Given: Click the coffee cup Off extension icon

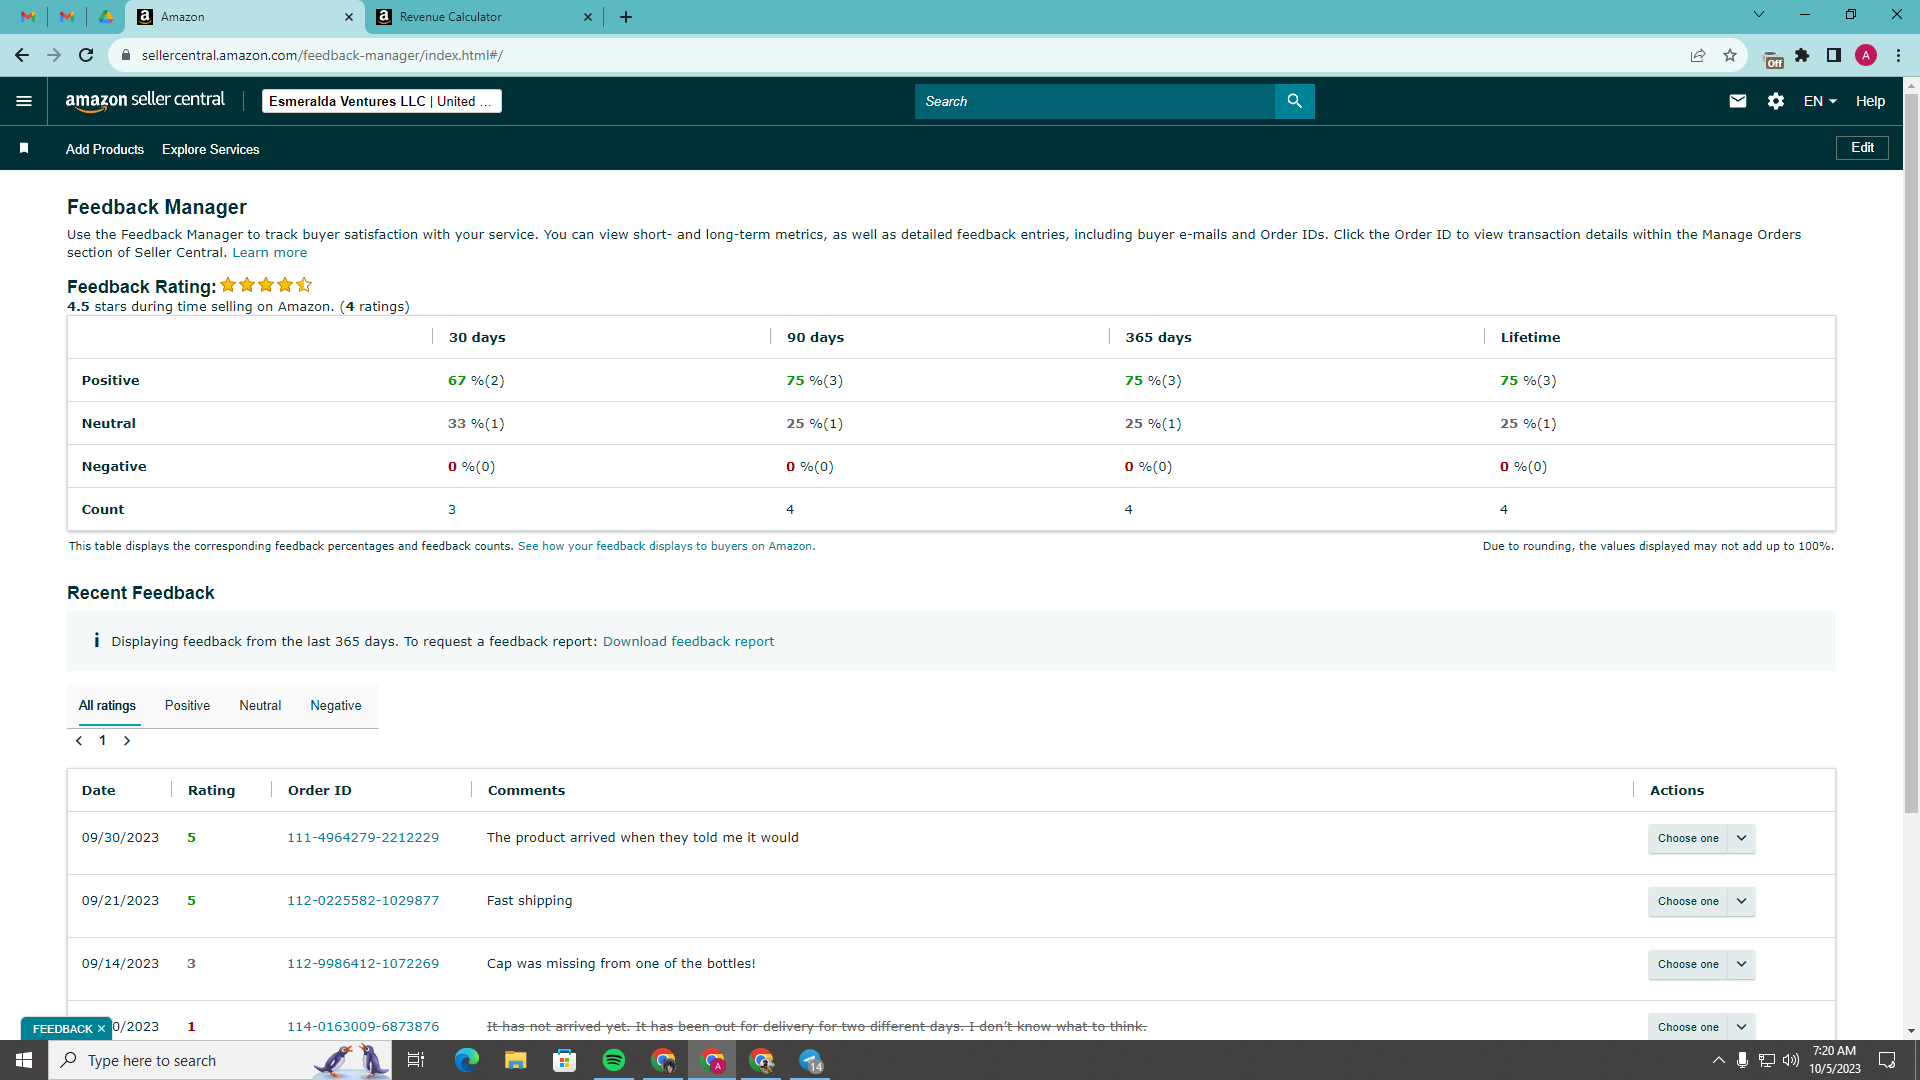Looking at the screenshot, I should pyautogui.click(x=1772, y=58).
